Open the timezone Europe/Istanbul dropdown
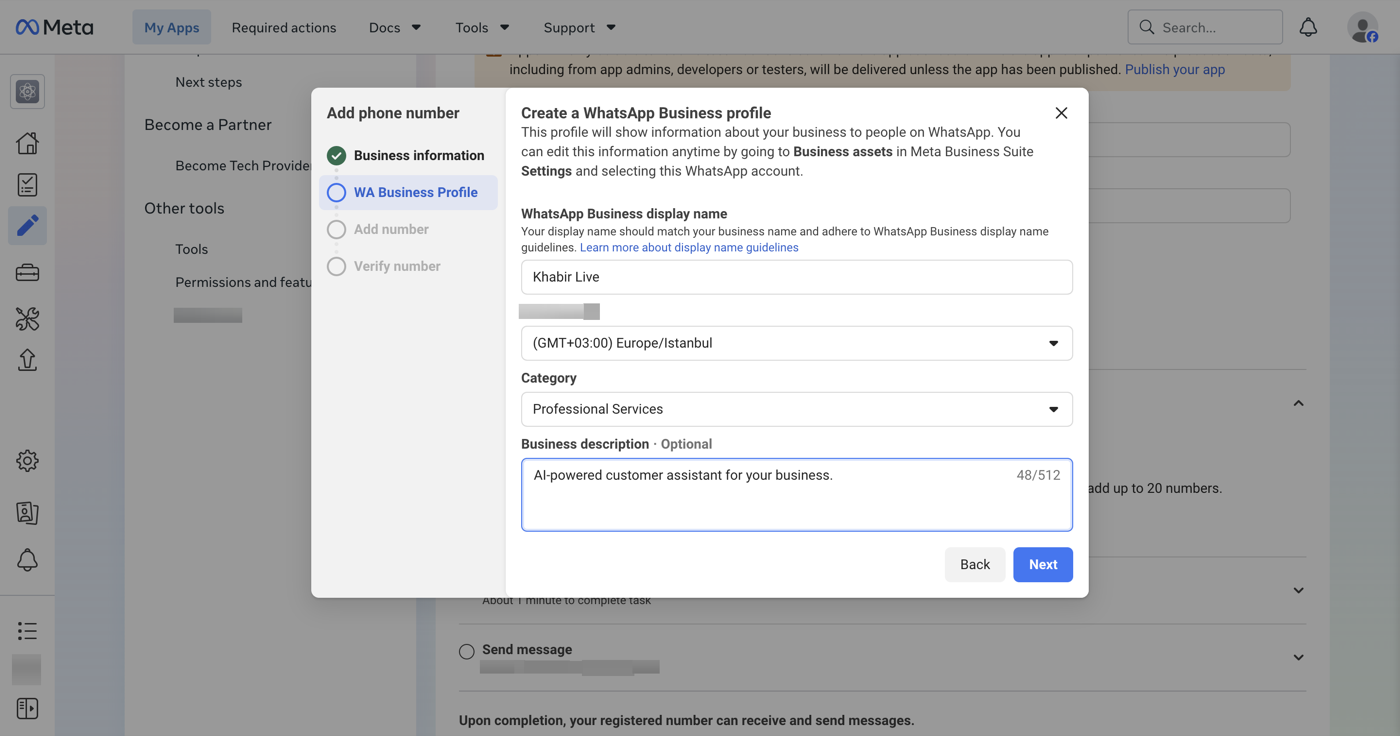 [x=797, y=343]
